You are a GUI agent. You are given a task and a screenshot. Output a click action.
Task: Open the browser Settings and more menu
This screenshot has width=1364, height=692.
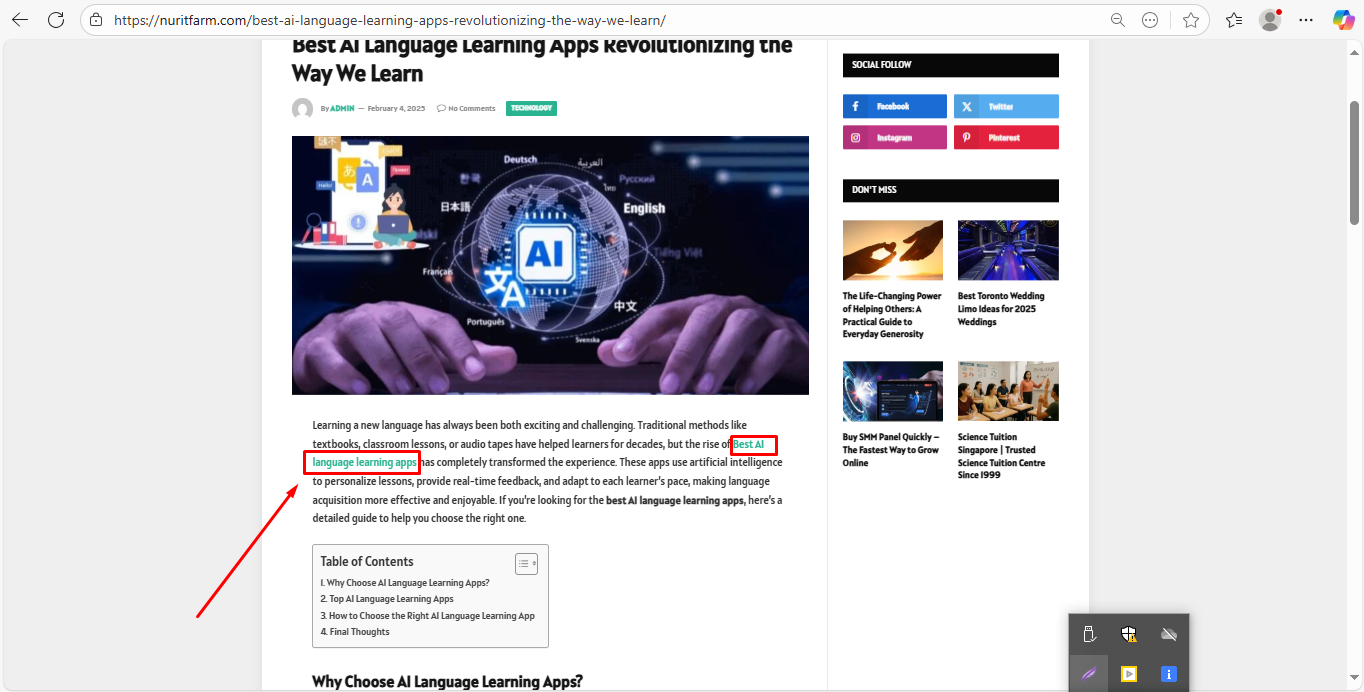coord(1306,20)
